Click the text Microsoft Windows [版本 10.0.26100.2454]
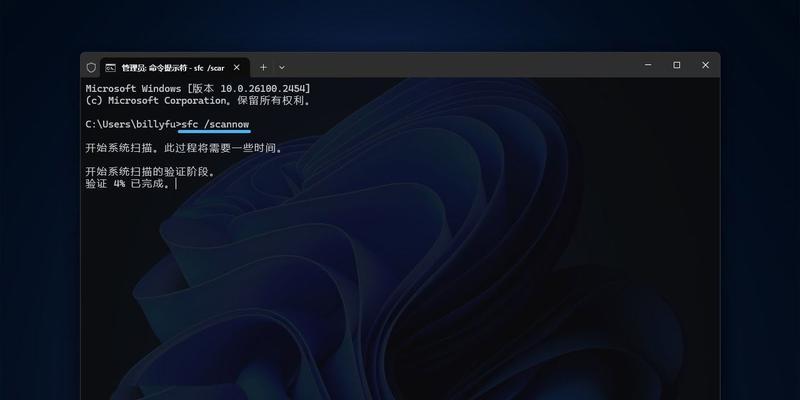Viewport: 800px width, 400px height. point(198,89)
